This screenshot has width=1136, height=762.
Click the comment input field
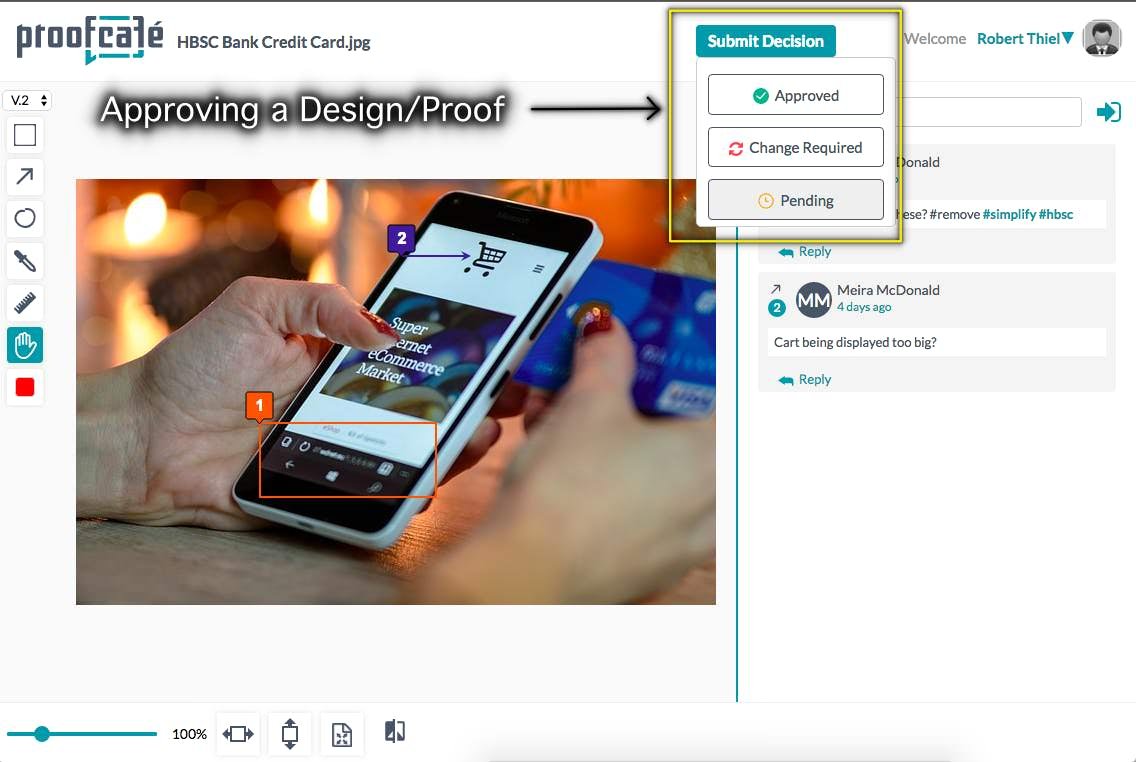click(x=988, y=112)
